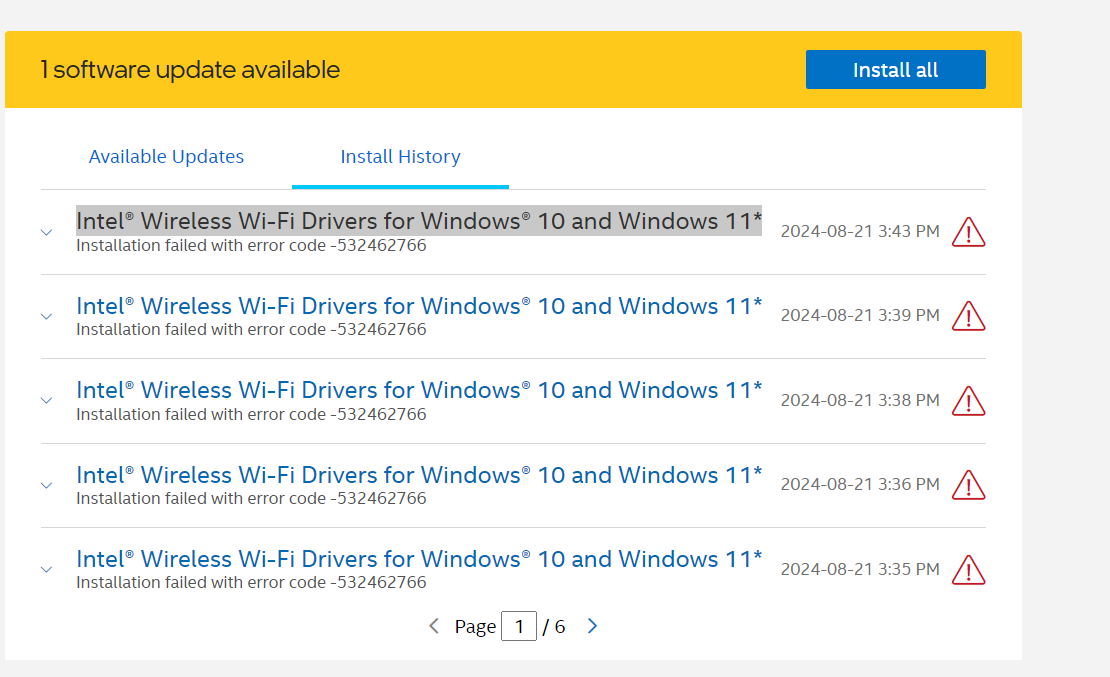The width and height of the screenshot is (1110, 677).
Task: Open Wi-Fi Drivers link dated 3:39 PM
Action: tap(418, 306)
